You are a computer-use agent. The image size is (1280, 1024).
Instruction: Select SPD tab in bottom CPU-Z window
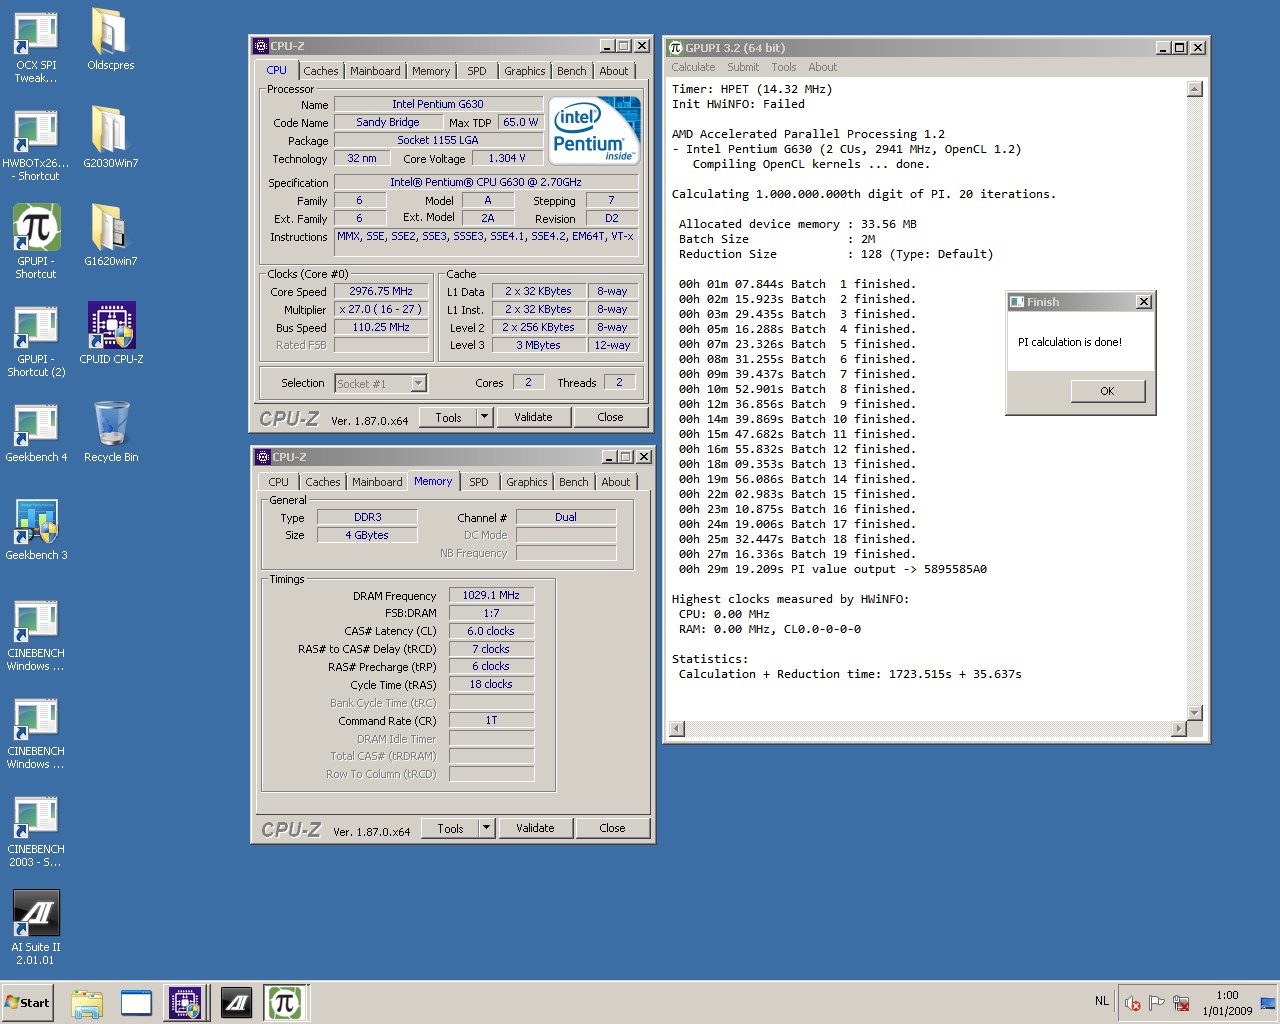[x=479, y=482]
